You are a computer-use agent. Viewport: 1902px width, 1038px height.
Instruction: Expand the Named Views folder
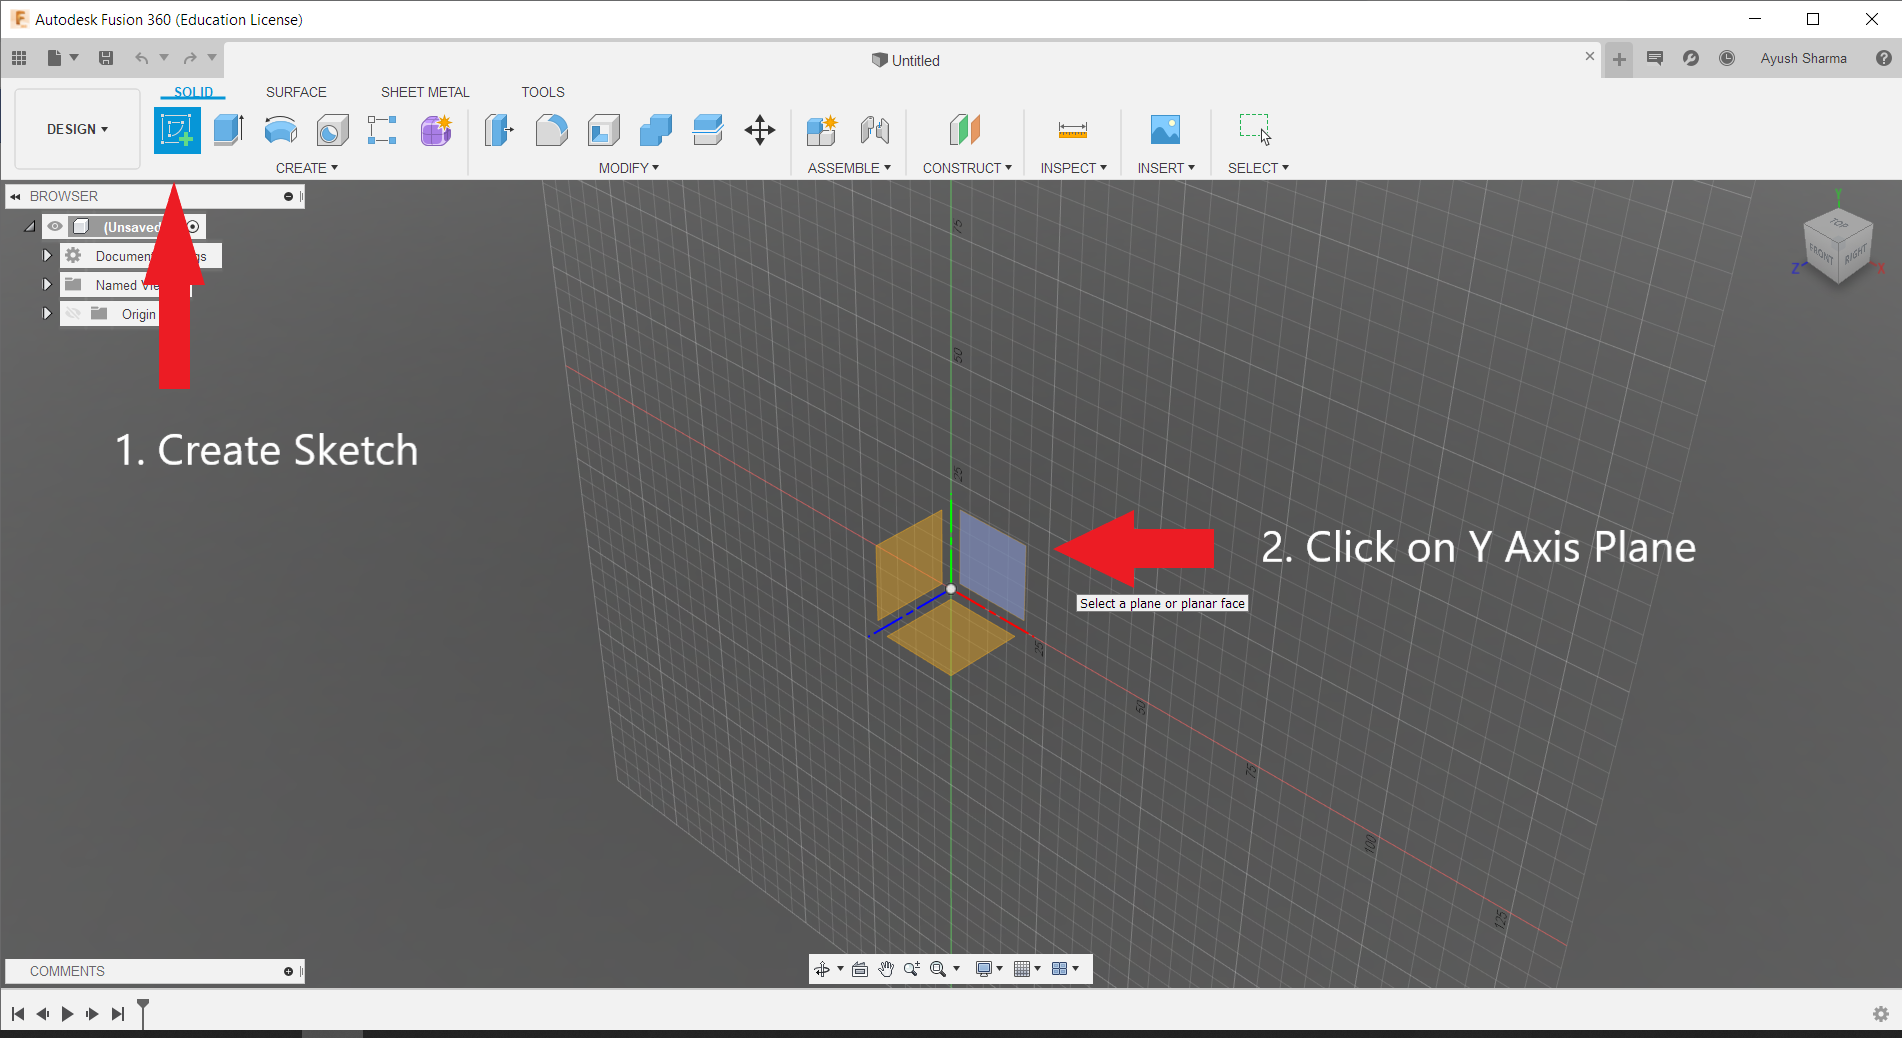point(47,284)
